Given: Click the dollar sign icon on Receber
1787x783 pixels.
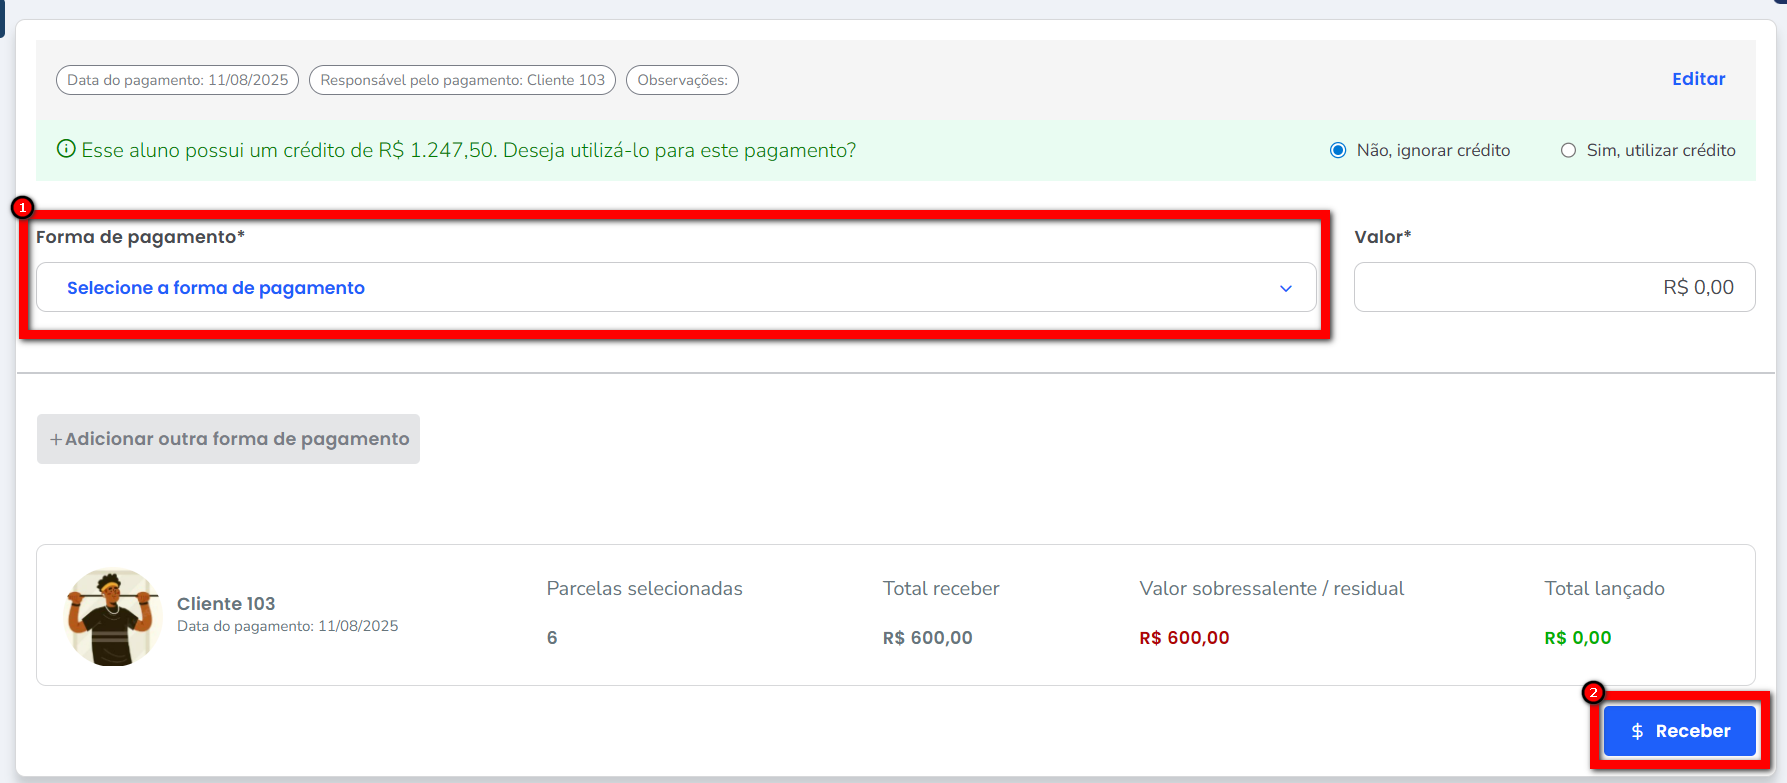Looking at the screenshot, I should (1637, 731).
